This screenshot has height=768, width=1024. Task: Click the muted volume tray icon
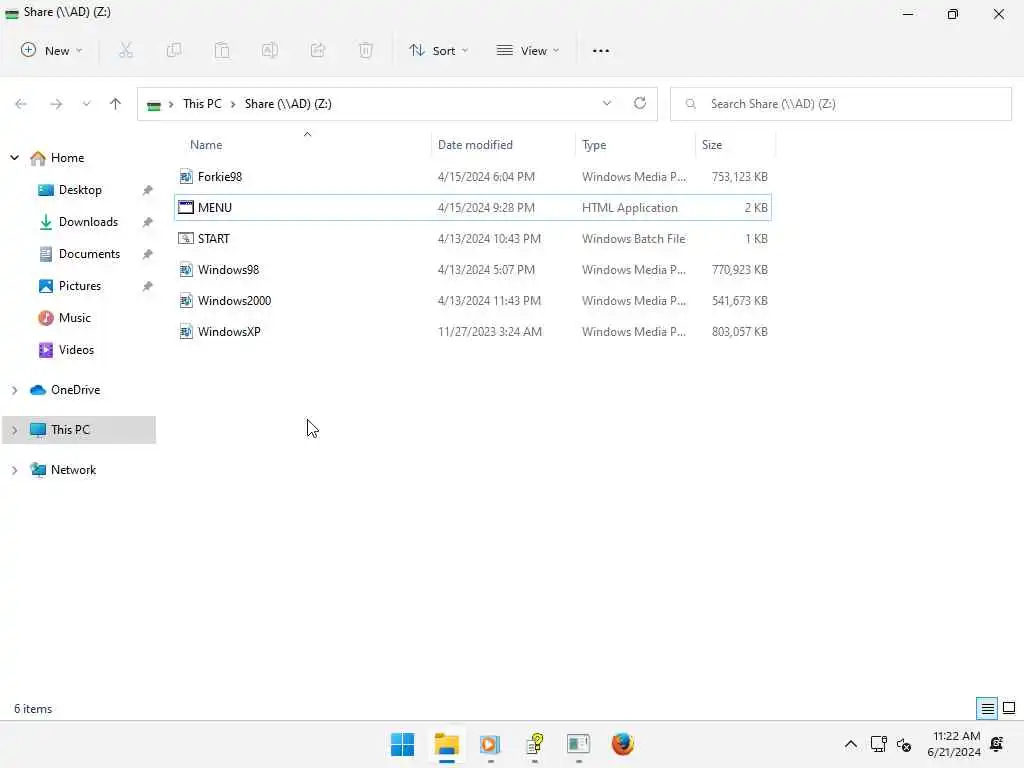click(x=904, y=744)
